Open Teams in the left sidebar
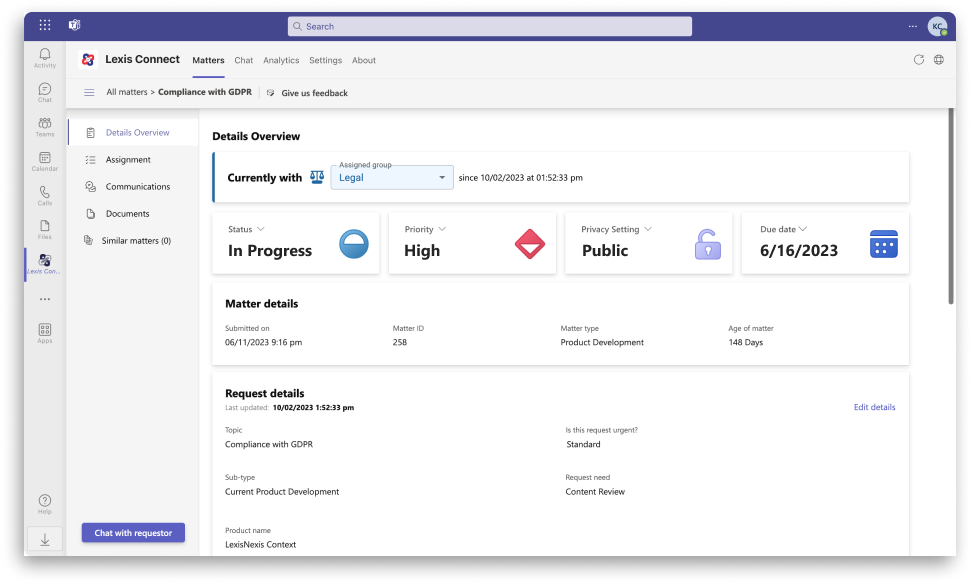This screenshot has height=584, width=972. coord(45,126)
